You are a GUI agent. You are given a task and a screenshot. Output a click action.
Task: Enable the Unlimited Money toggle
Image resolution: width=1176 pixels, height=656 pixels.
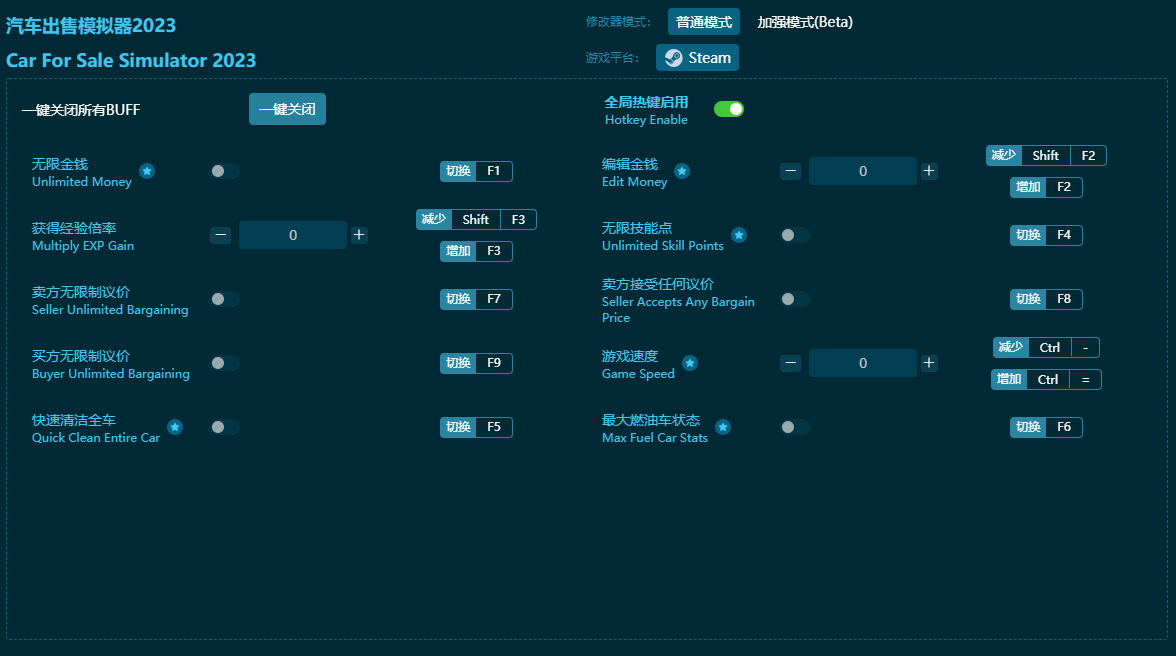(224, 172)
